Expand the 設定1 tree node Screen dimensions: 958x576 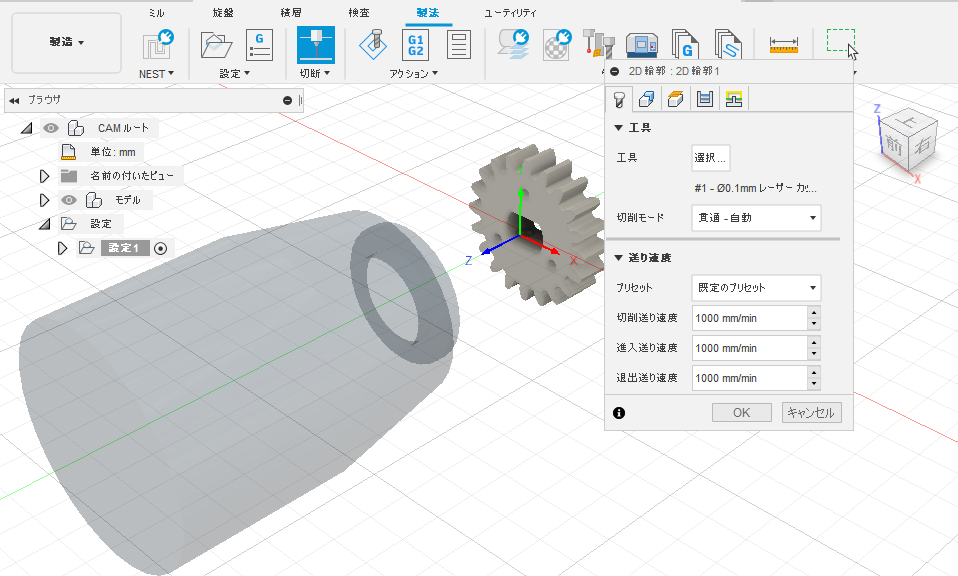tap(62, 248)
